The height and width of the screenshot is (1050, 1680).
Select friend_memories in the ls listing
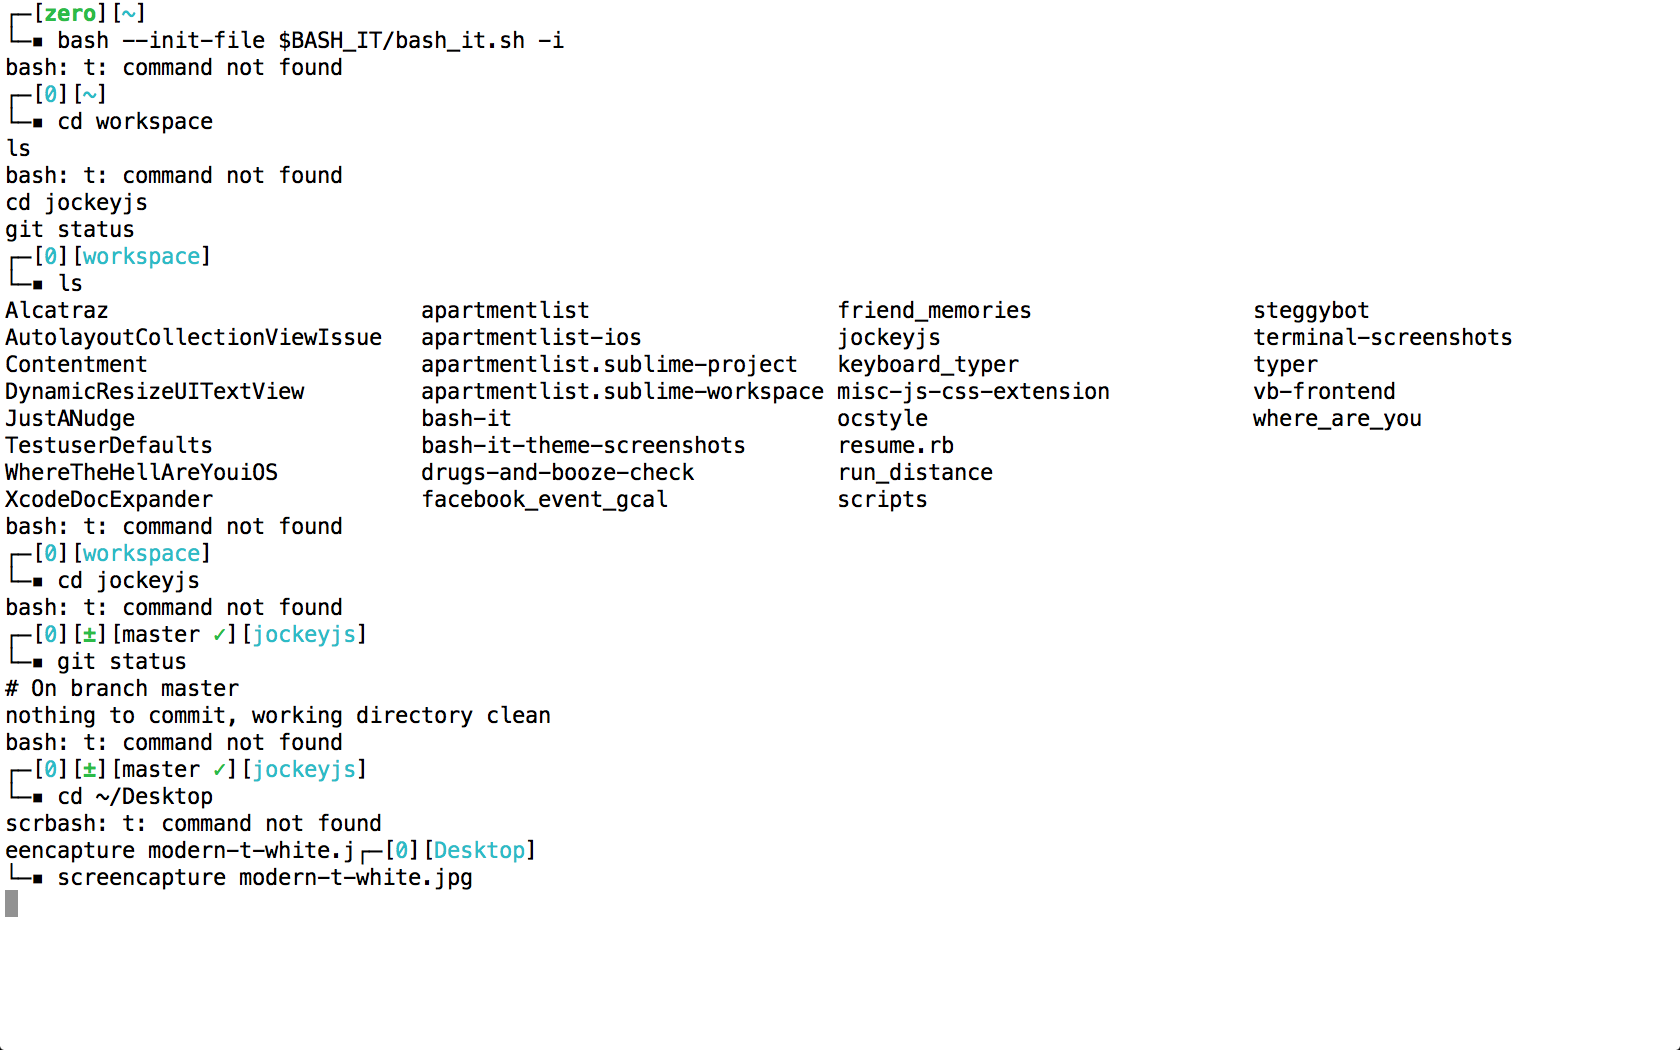coord(934,310)
